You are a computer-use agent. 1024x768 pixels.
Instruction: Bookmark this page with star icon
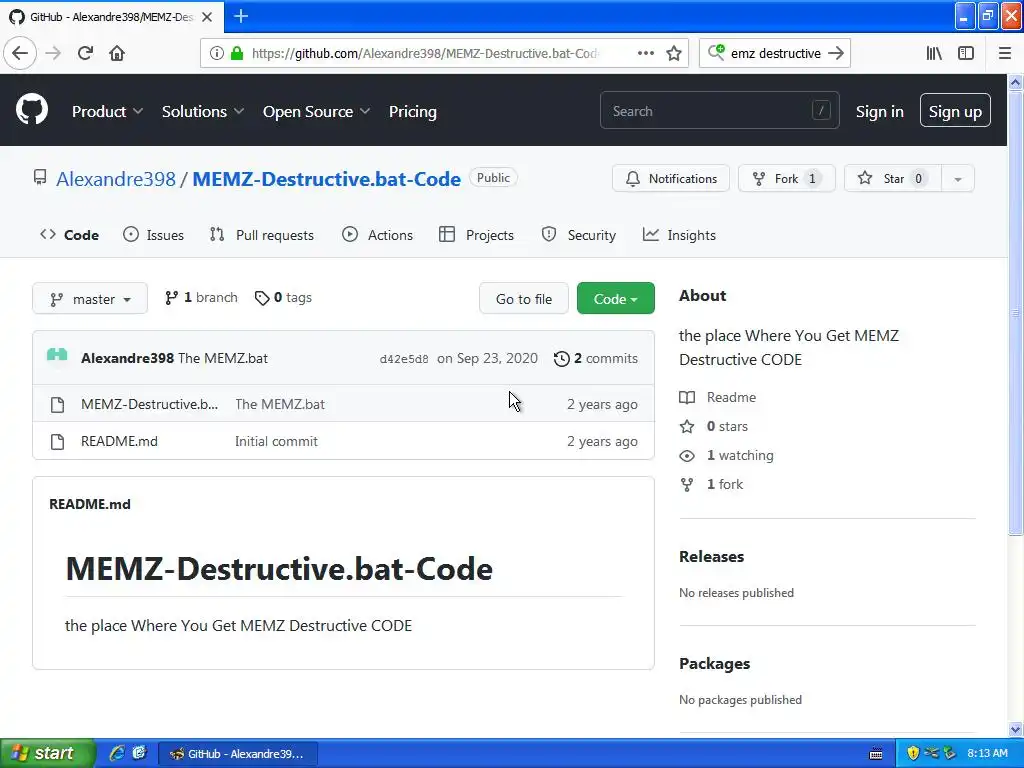(x=674, y=53)
